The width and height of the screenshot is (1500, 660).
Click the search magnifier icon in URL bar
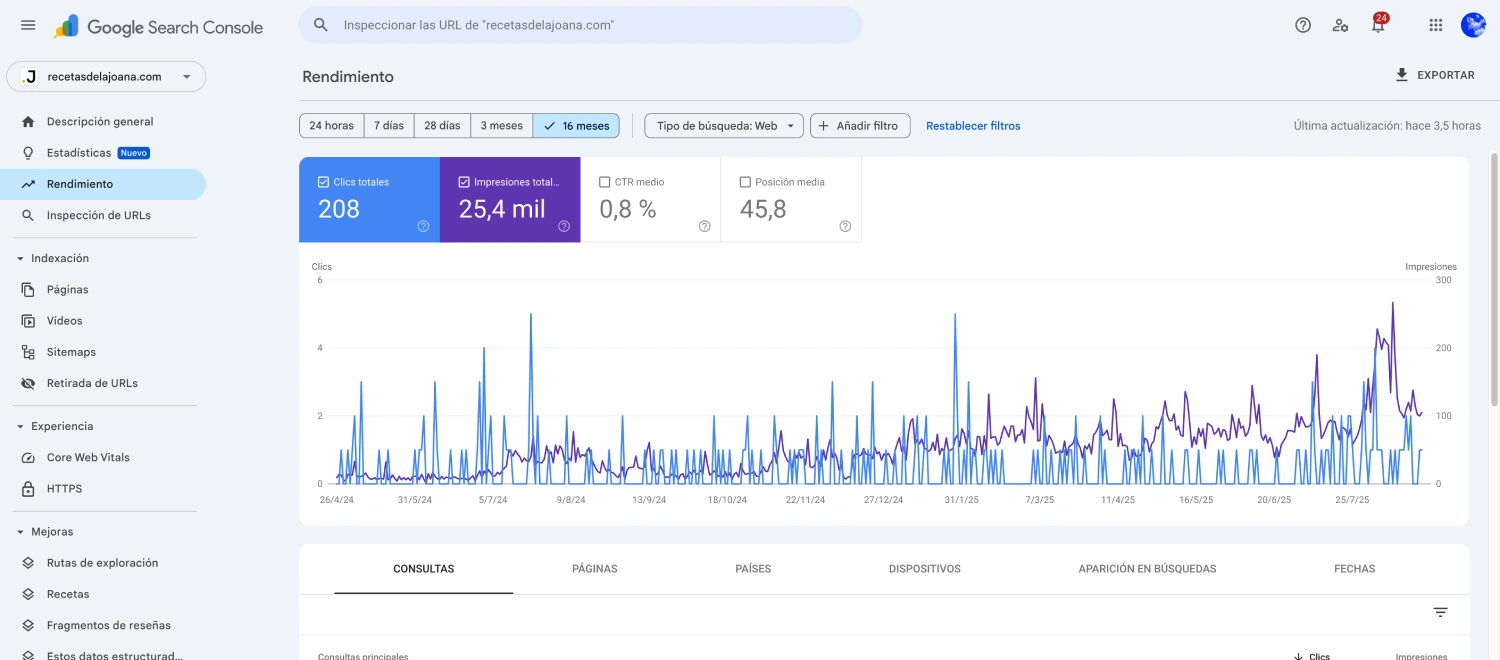321,25
